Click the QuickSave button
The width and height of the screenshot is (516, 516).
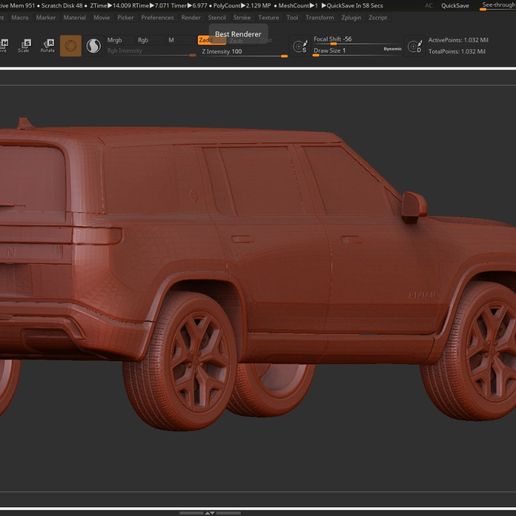(x=455, y=6)
